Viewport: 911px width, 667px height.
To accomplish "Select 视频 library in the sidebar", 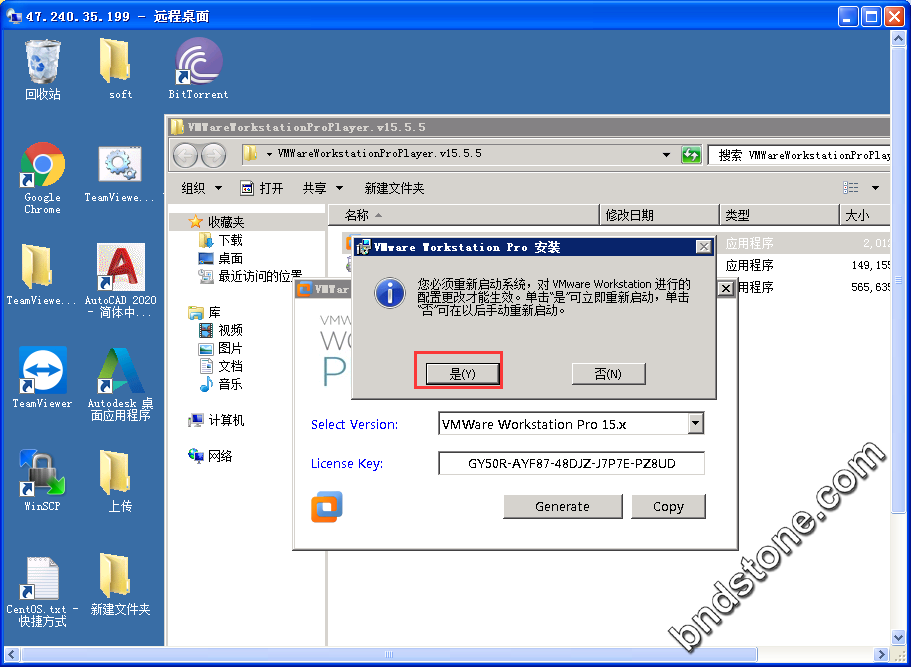I will tap(221, 330).
